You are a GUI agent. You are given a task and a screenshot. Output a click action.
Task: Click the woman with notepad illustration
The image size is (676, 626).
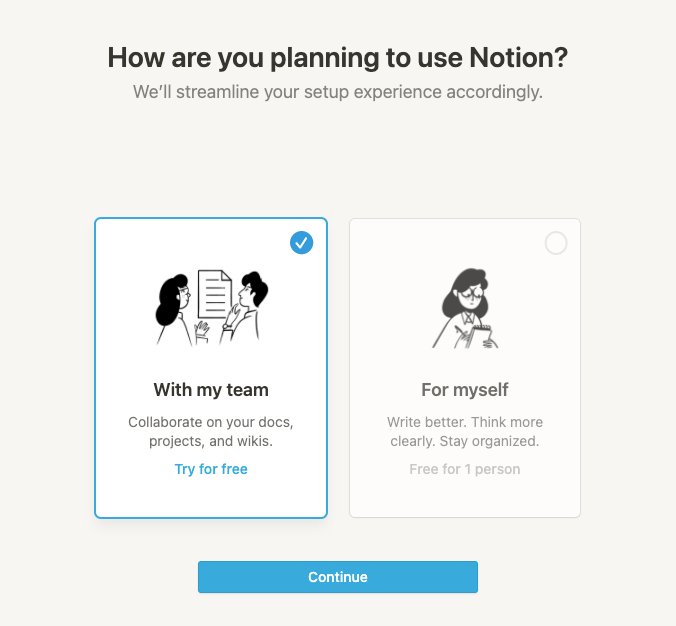tap(465, 308)
